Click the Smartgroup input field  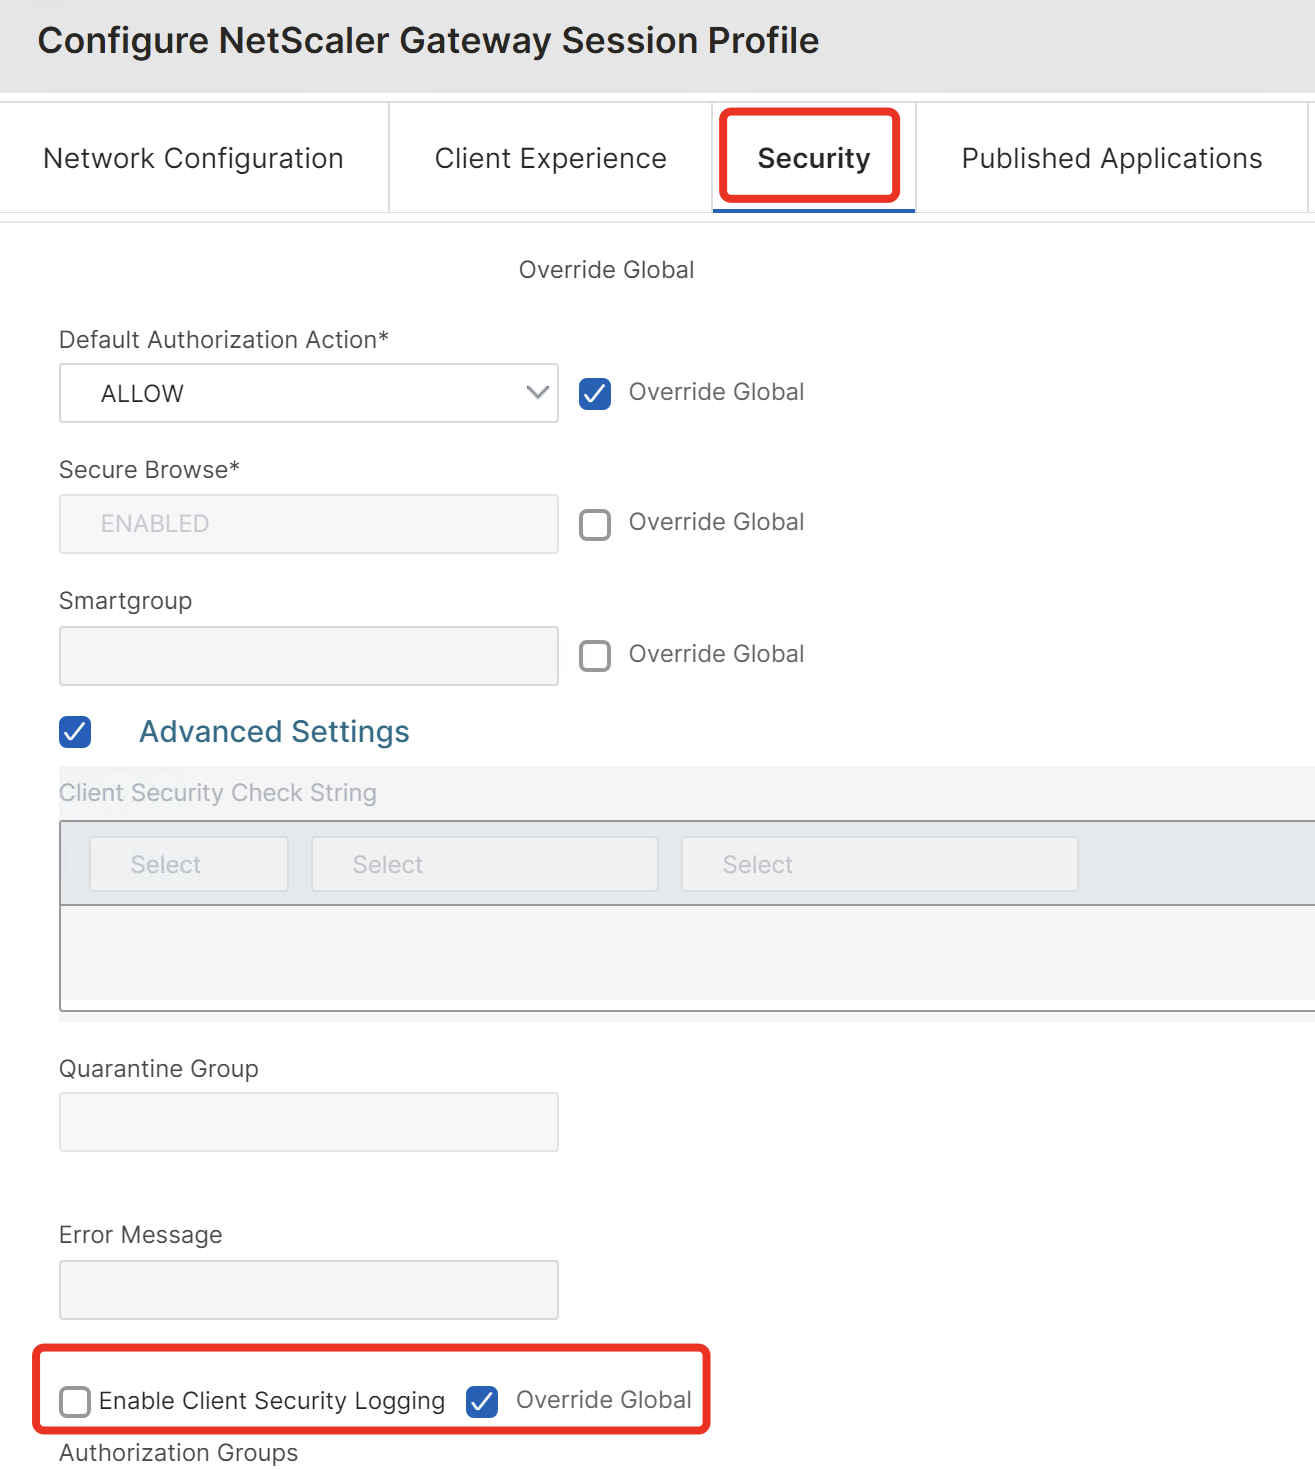pyautogui.click(x=309, y=656)
